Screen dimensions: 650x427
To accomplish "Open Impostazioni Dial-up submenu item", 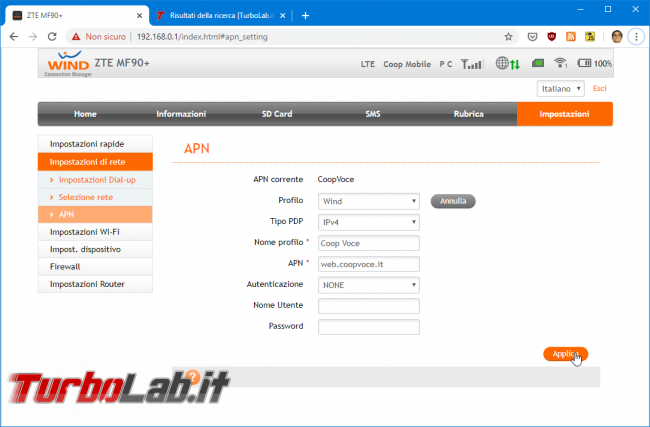I will pyautogui.click(x=95, y=180).
